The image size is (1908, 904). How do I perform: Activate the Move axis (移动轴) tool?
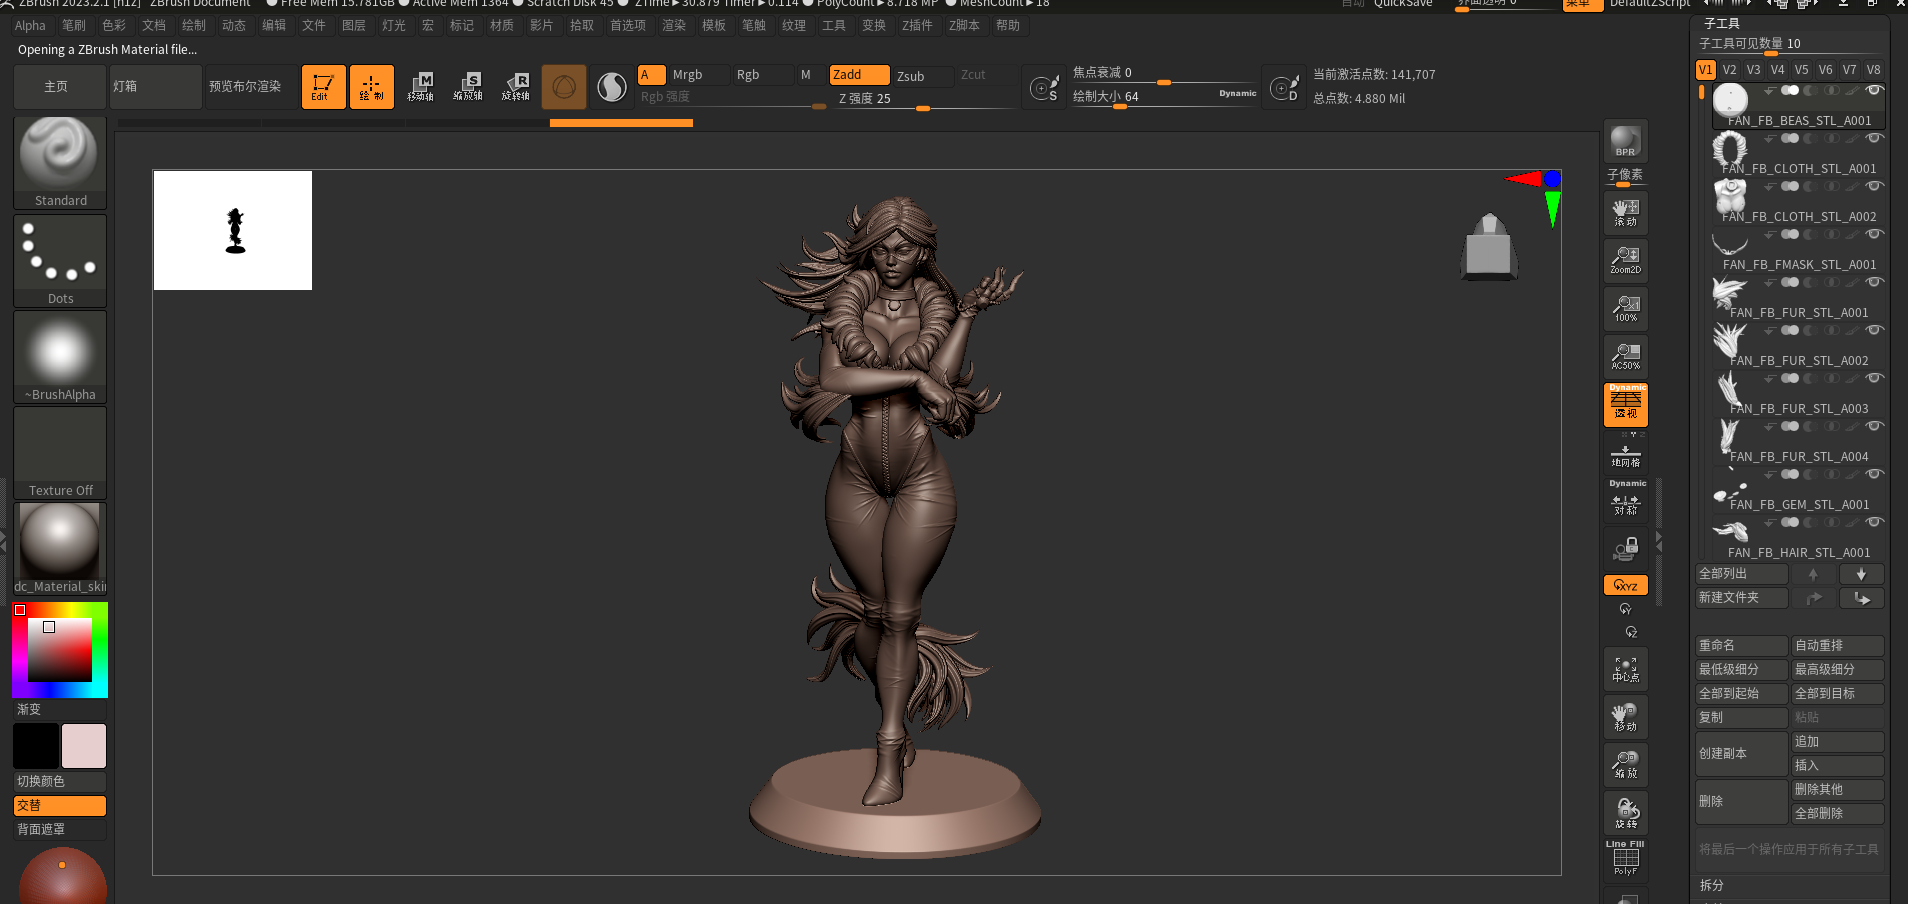tap(421, 86)
